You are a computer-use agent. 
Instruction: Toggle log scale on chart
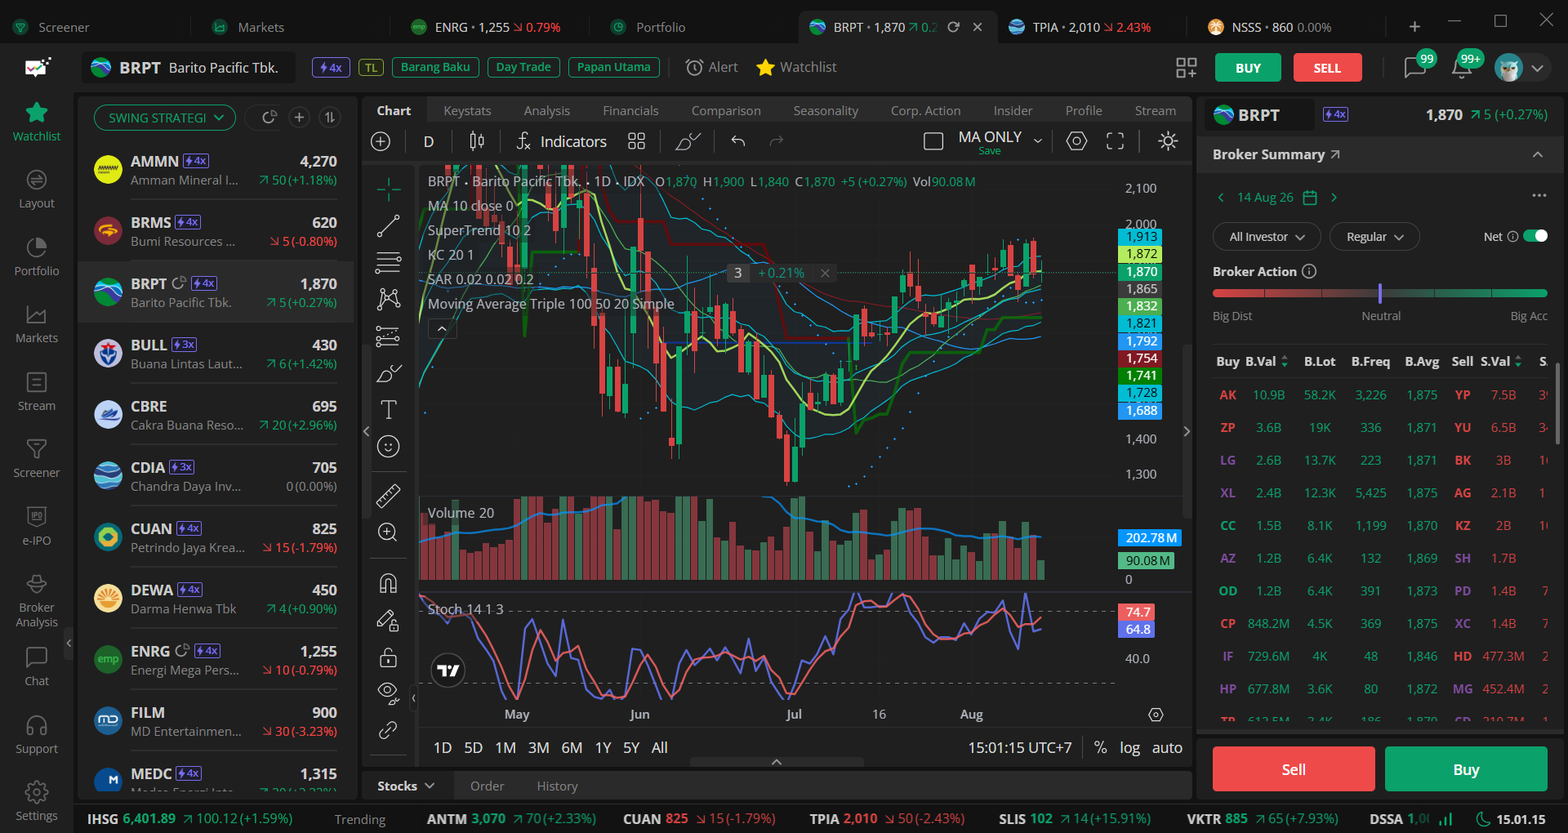(1129, 747)
